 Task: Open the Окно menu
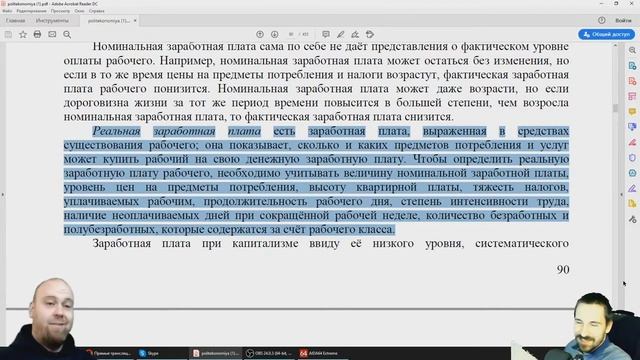(80, 11)
